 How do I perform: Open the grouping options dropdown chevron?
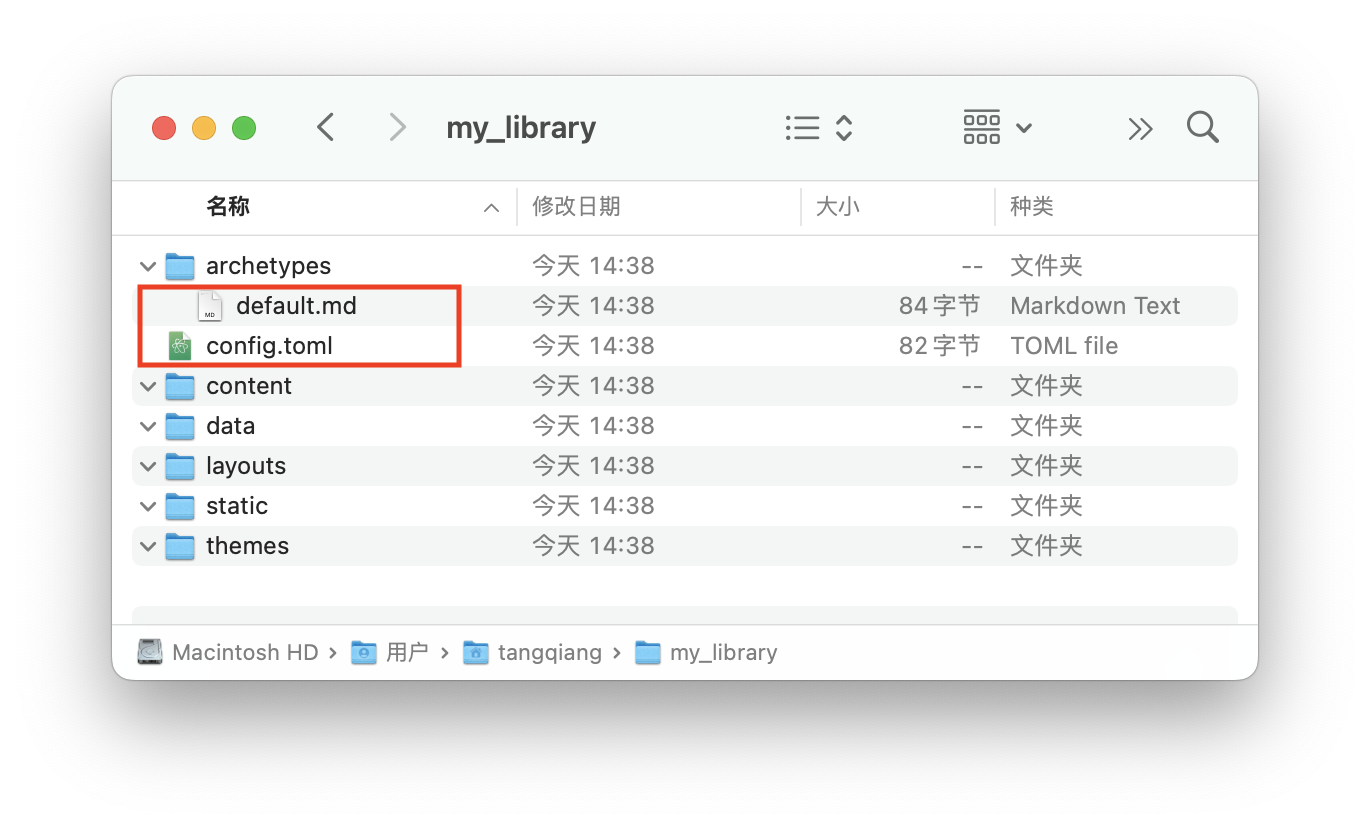(x=1023, y=127)
